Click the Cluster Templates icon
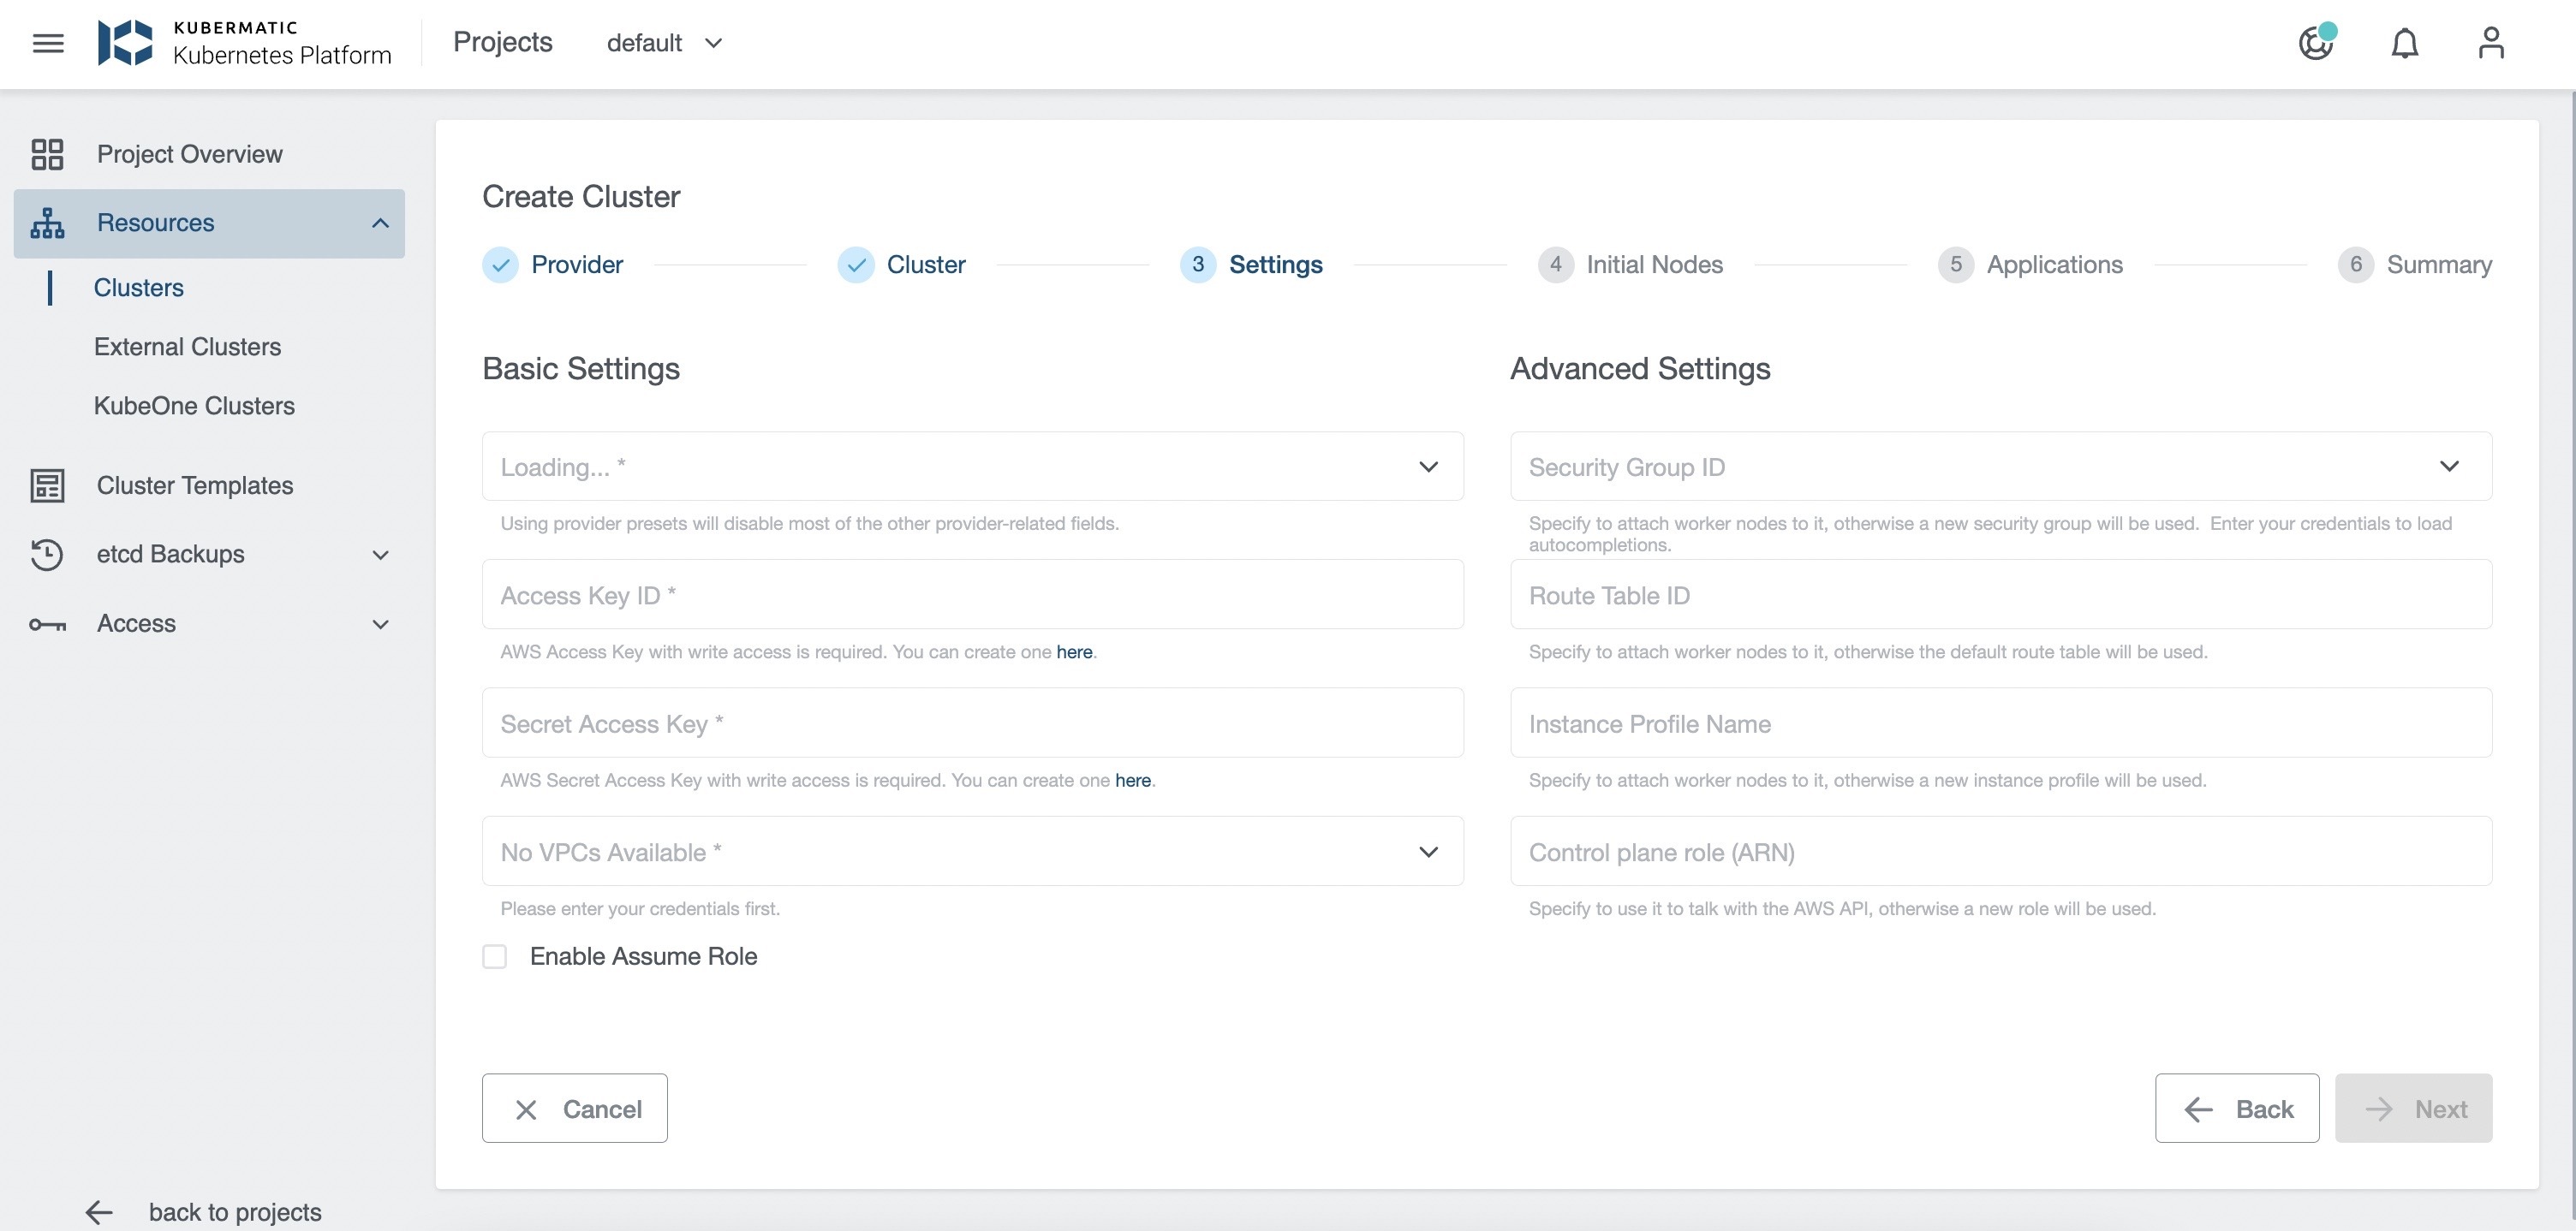 (47, 485)
